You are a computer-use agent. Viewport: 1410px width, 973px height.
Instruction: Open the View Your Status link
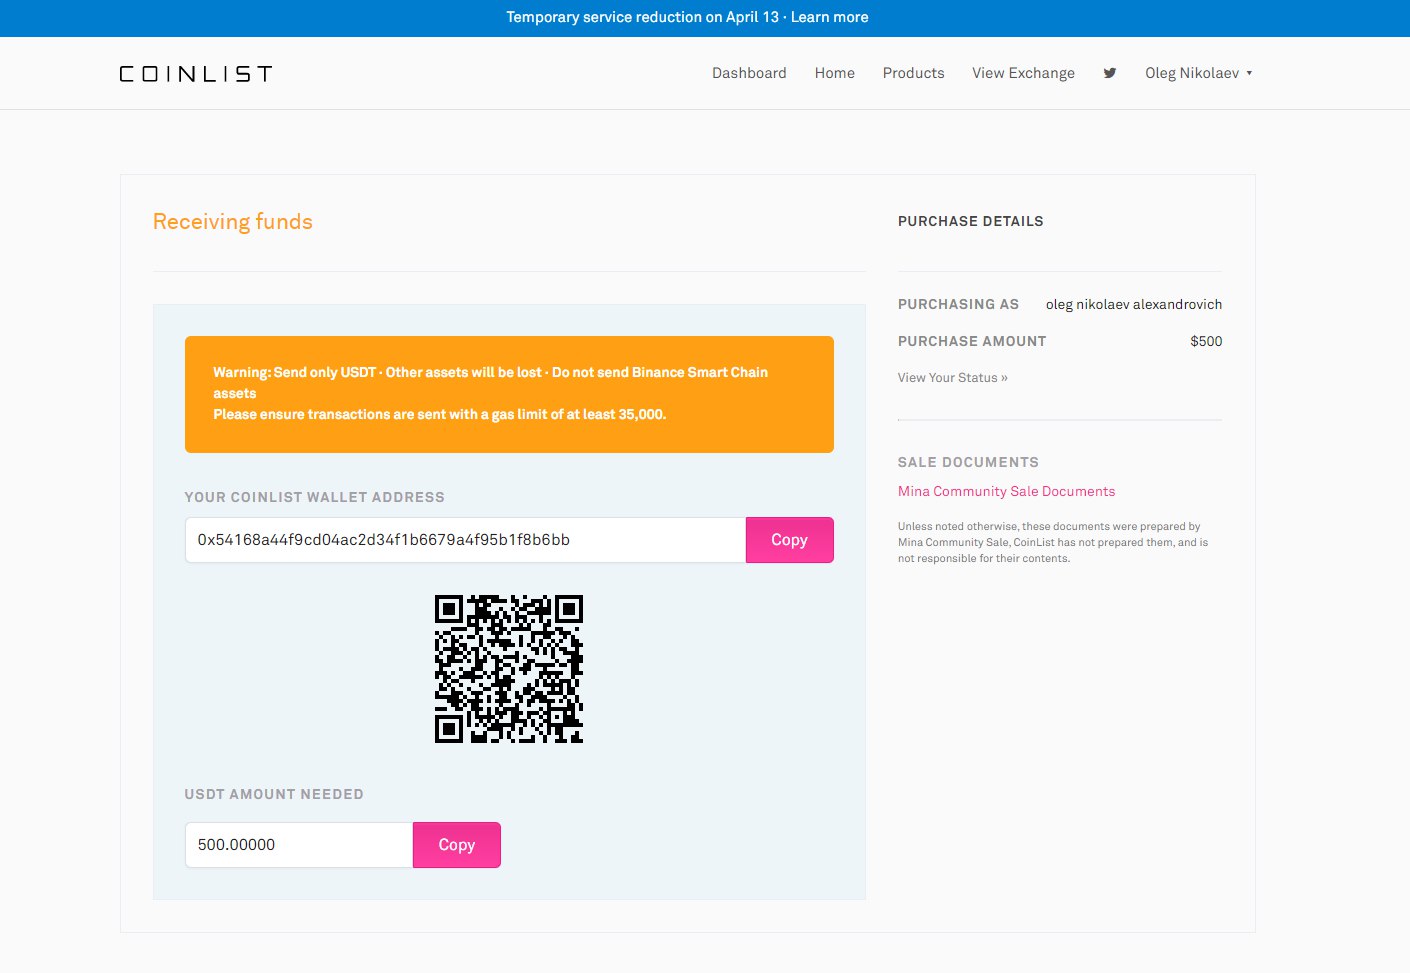click(952, 378)
